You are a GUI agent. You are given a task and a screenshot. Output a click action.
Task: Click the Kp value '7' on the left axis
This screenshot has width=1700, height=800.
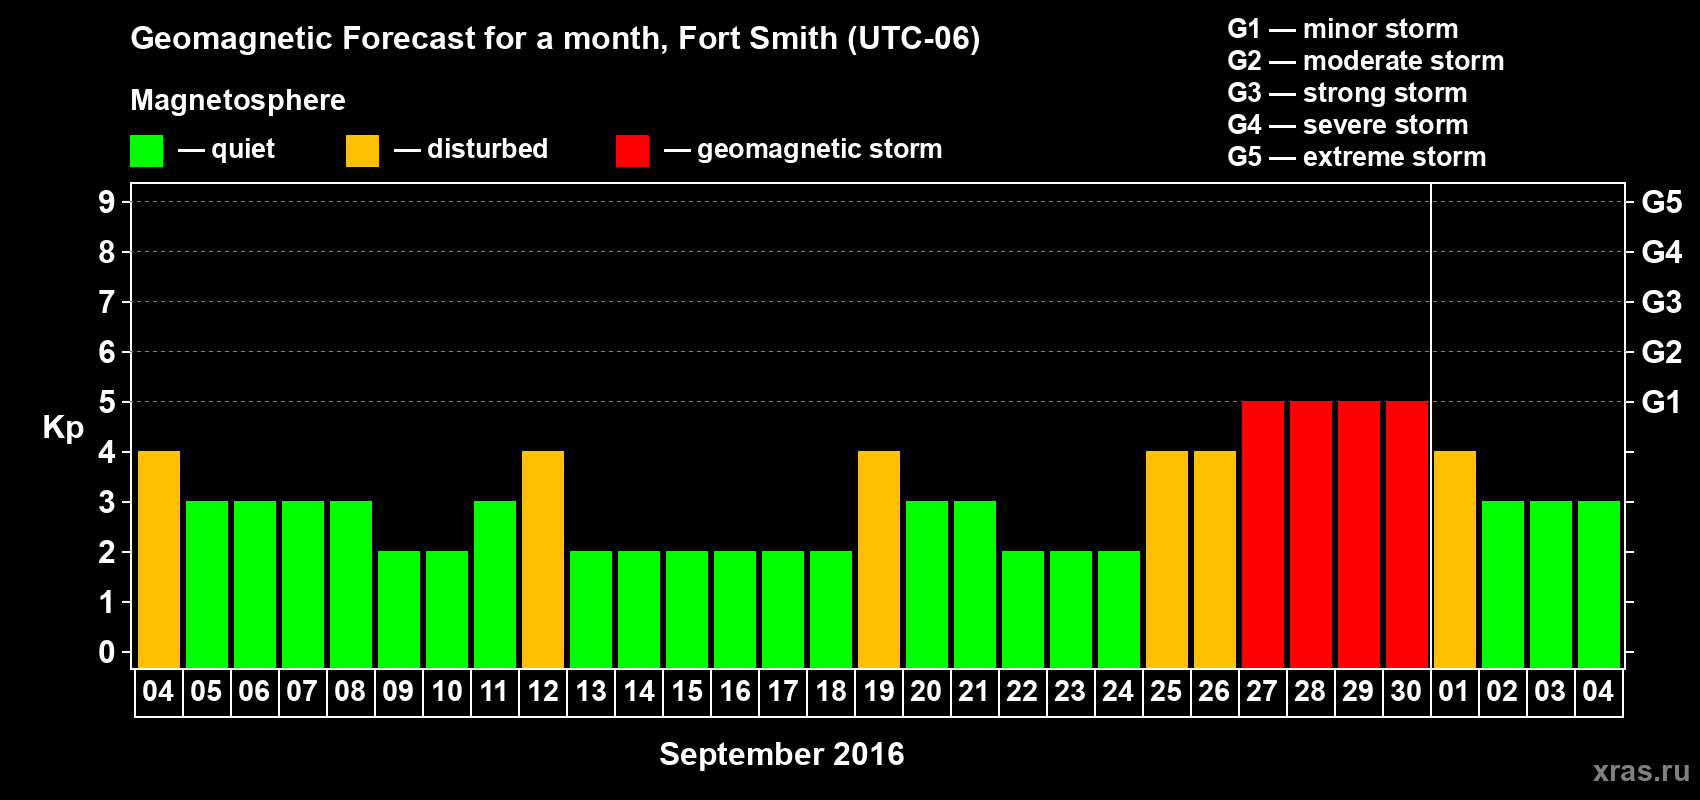click(107, 302)
